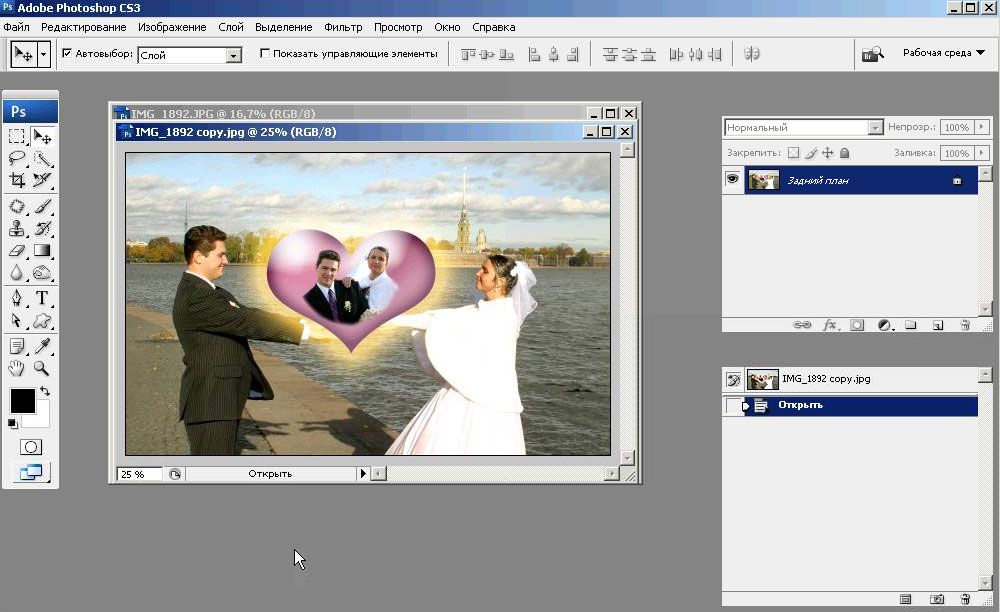Click the foreground black color swatch
The image size is (1000, 612).
[22, 401]
